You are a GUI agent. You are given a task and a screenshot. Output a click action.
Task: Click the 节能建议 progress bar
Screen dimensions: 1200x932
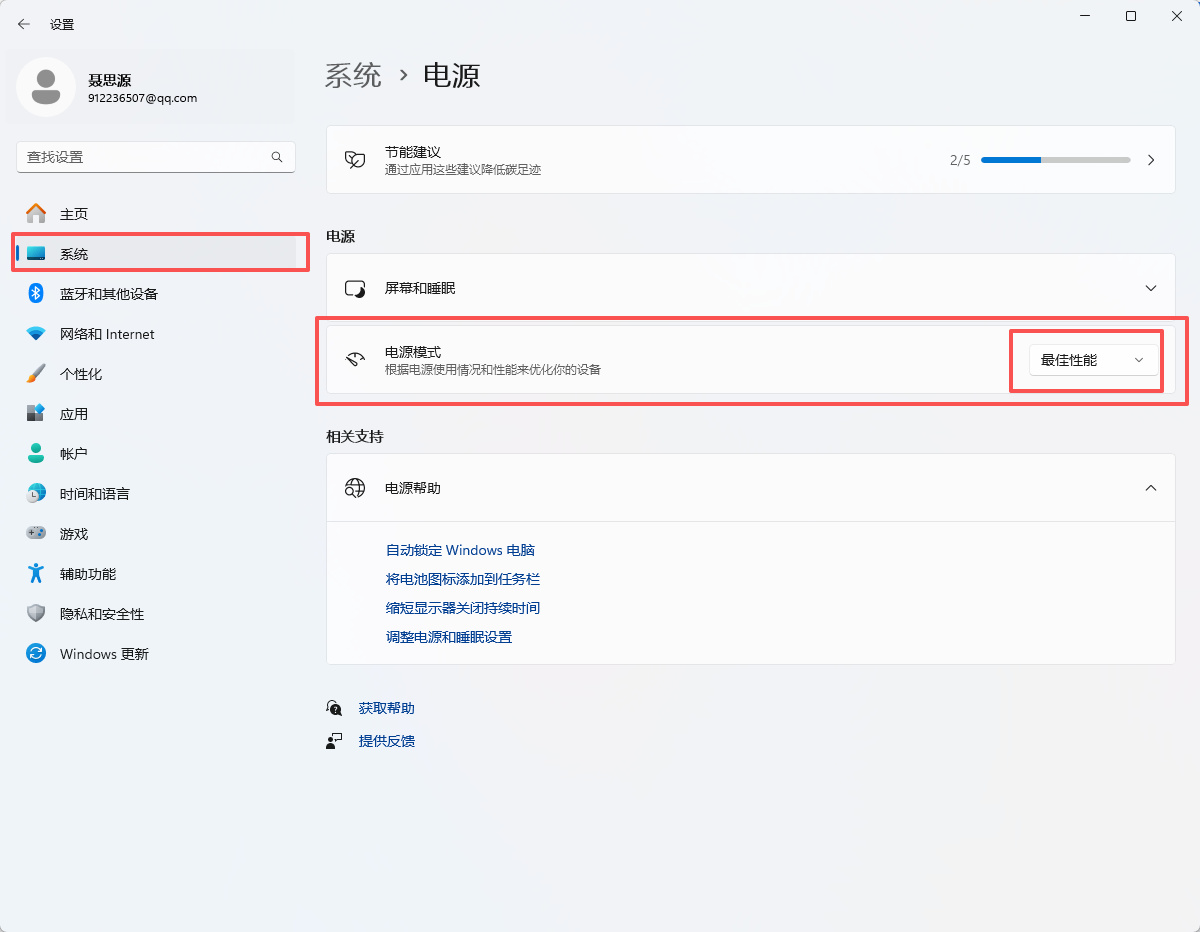point(1055,160)
